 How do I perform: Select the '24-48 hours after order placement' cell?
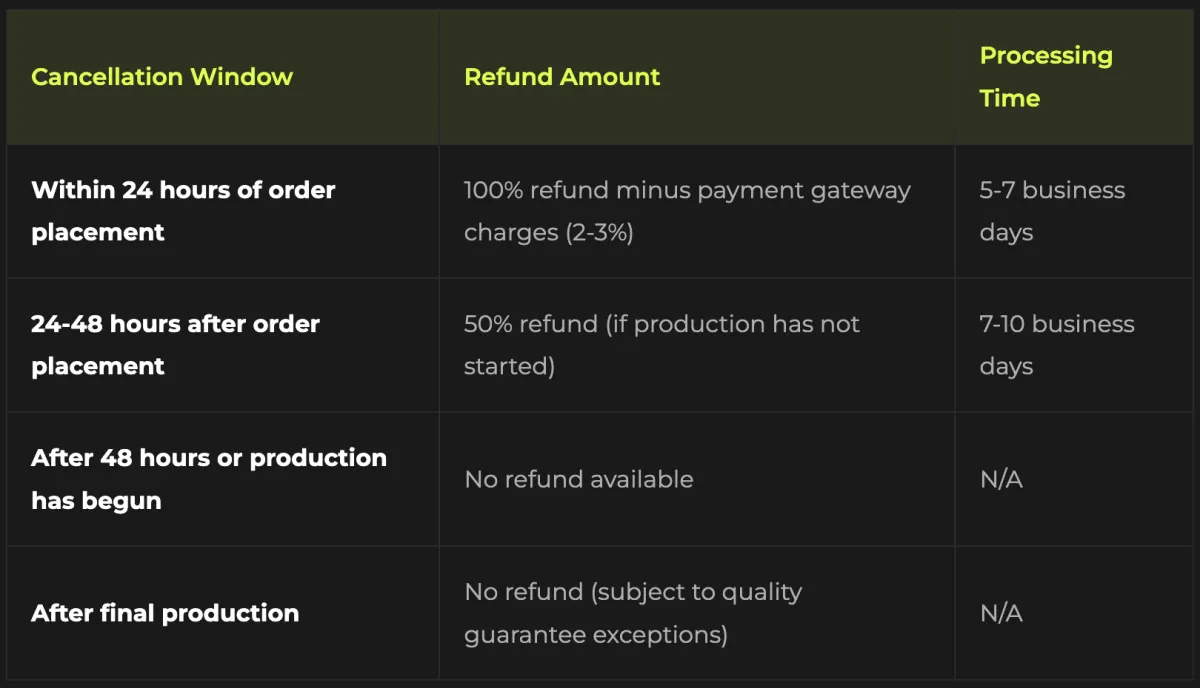pyautogui.click(x=175, y=345)
